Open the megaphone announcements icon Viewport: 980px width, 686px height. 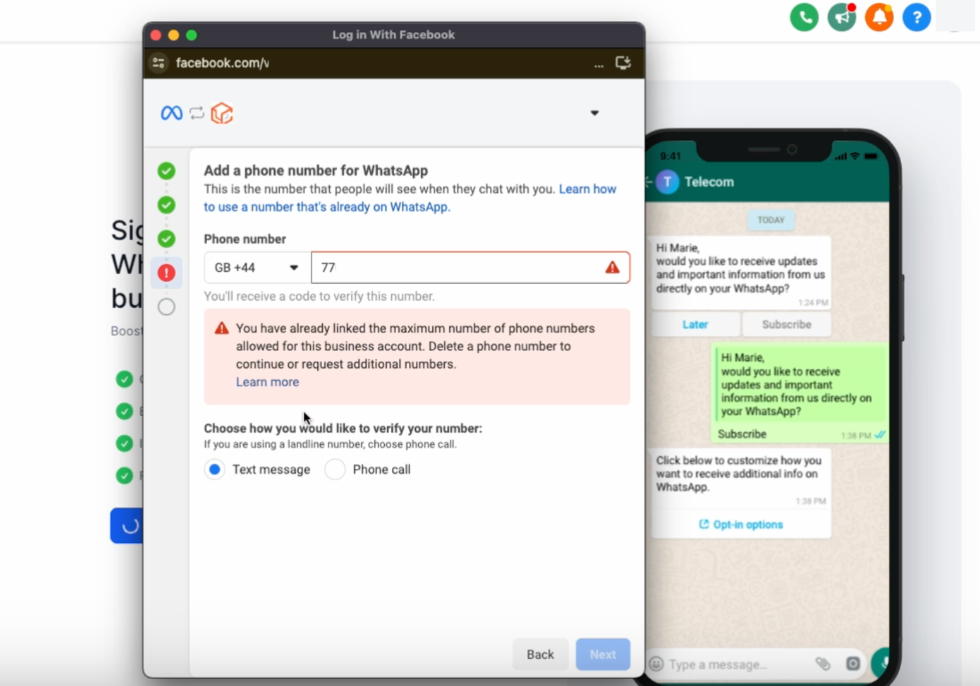(842, 17)
